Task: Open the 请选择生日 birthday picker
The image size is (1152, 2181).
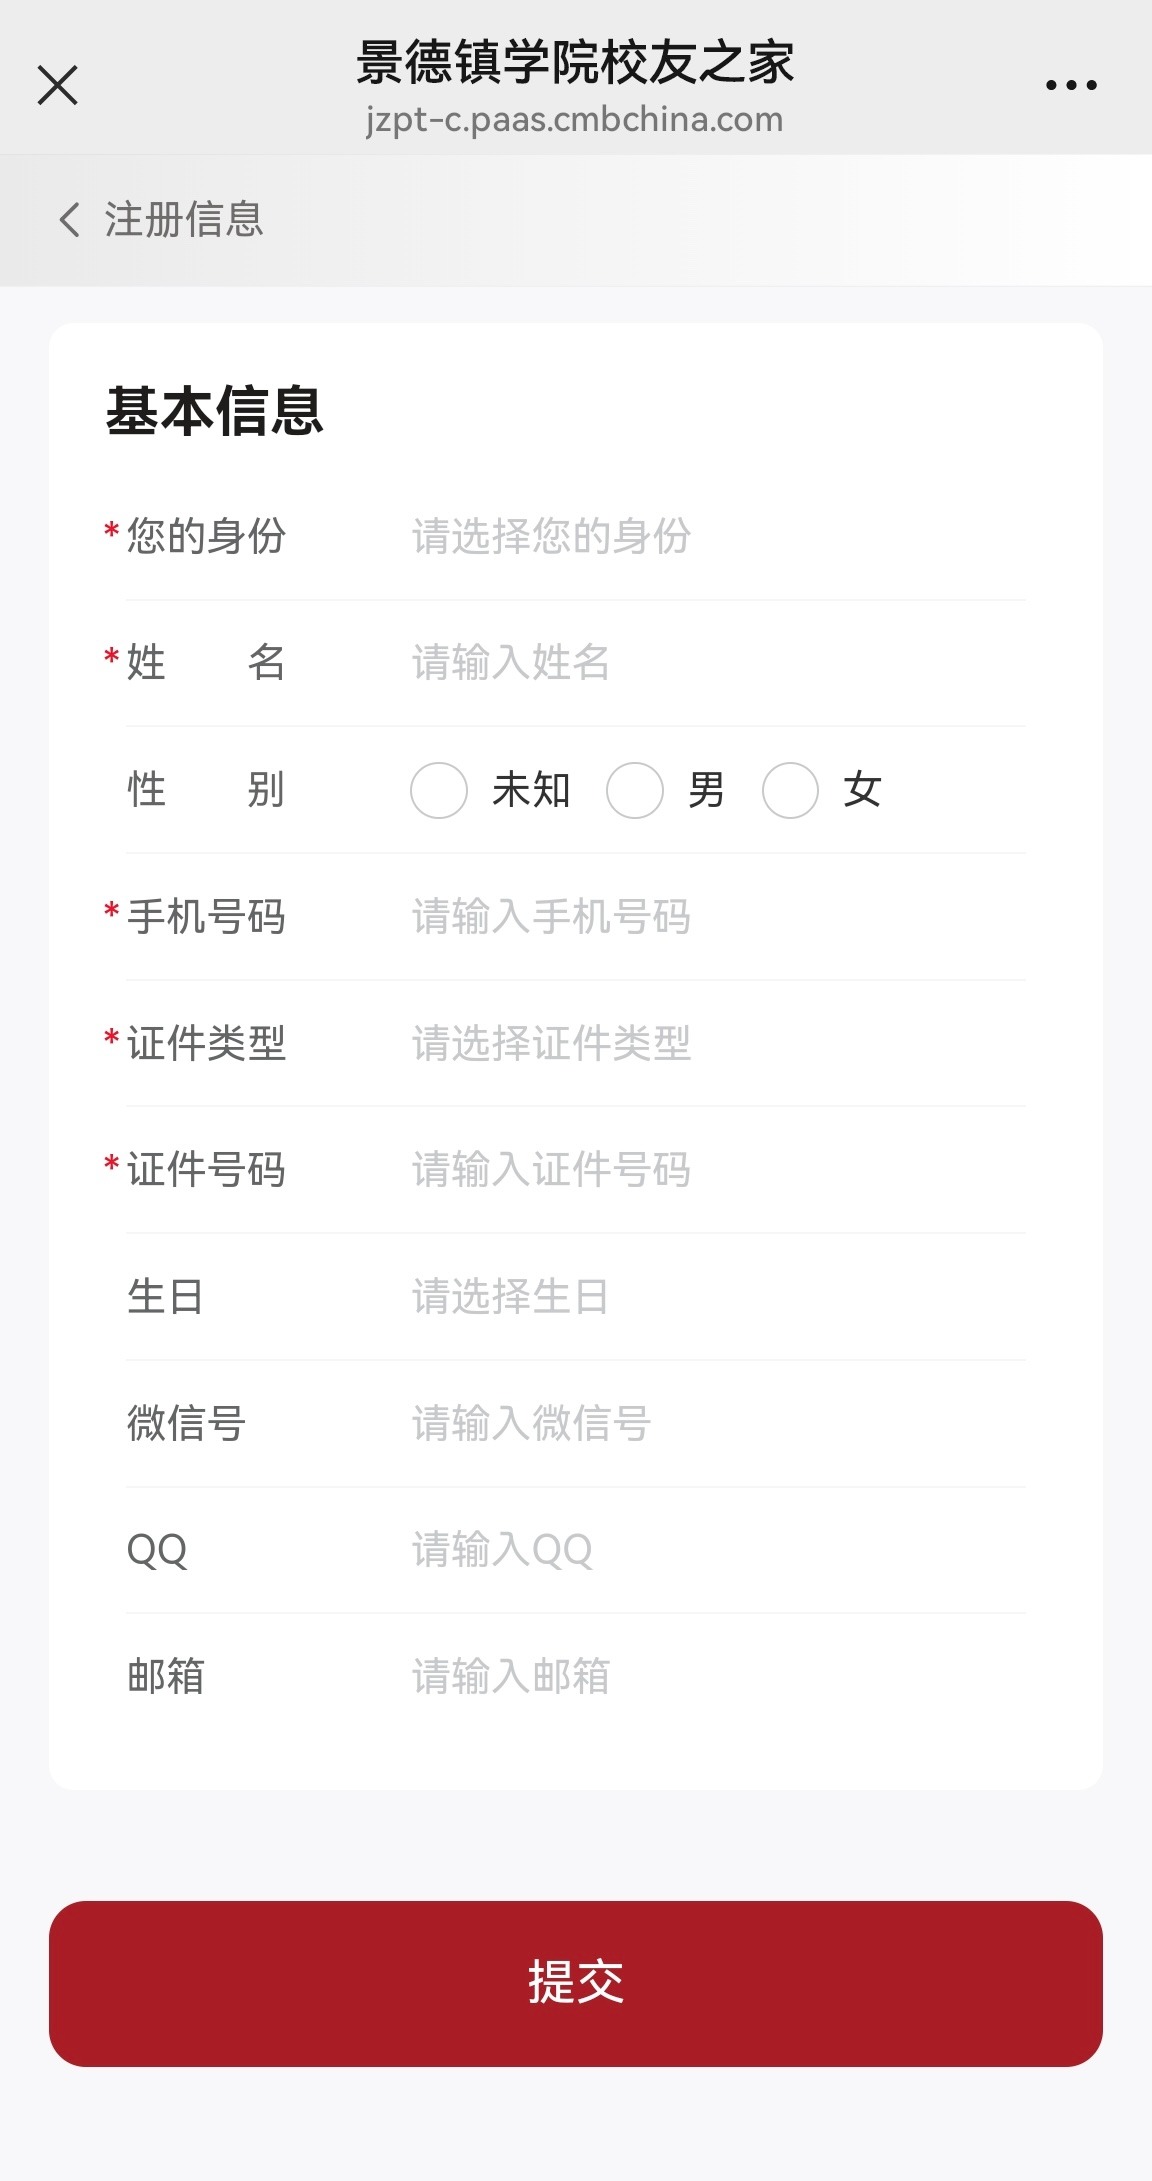Action: 700,1297
